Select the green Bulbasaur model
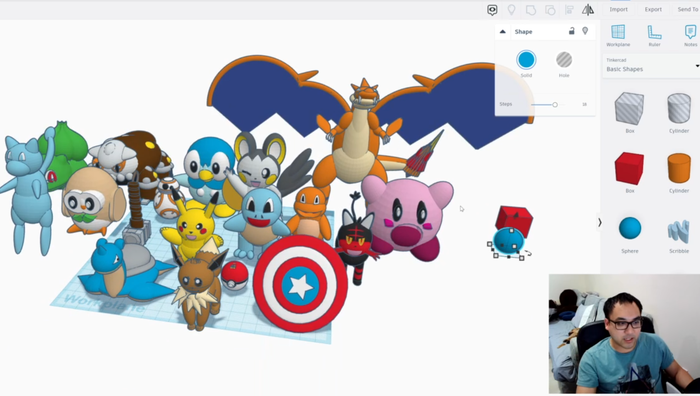700x396 pixels. click(x=65, y=150)
